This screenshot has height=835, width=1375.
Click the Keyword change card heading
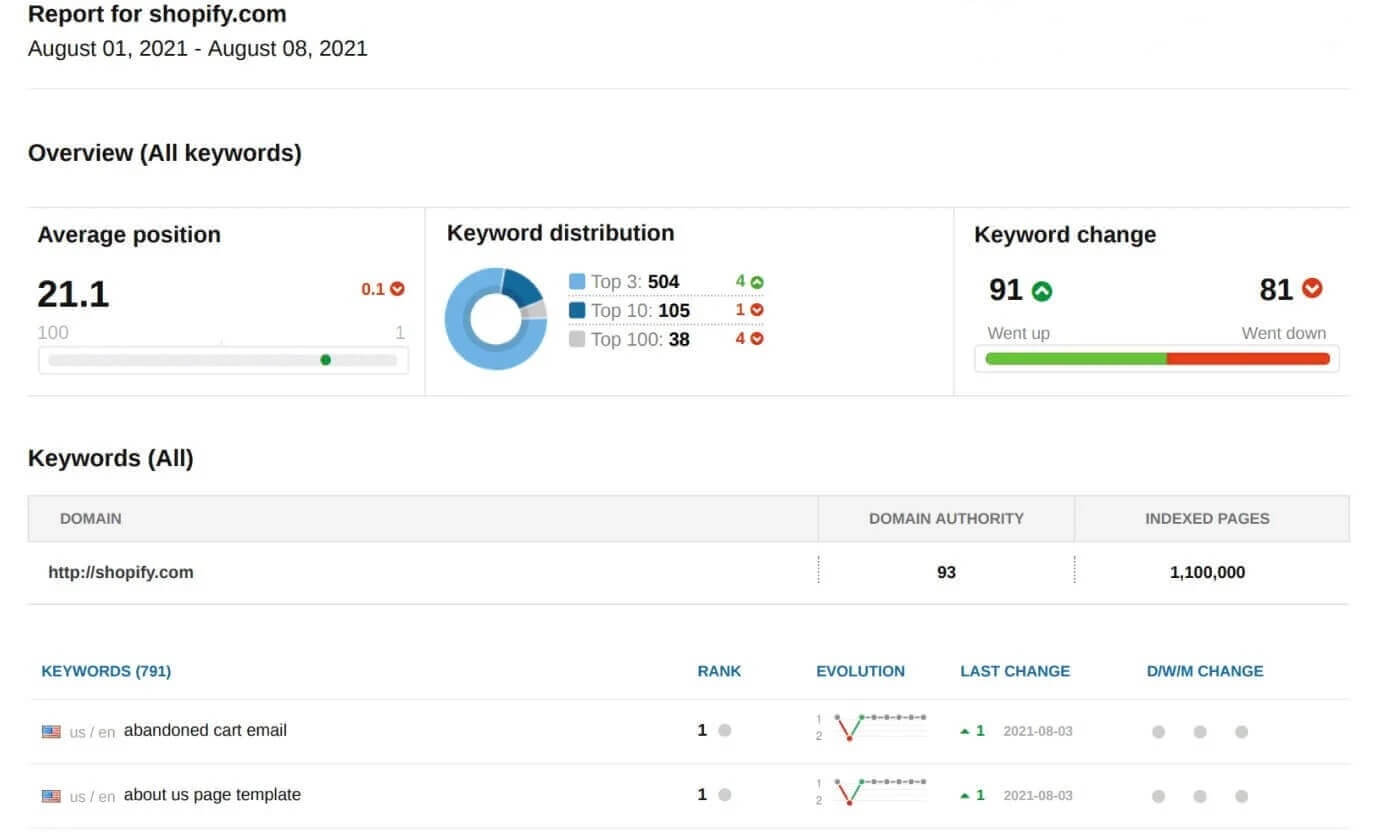tap(1065, 235)
